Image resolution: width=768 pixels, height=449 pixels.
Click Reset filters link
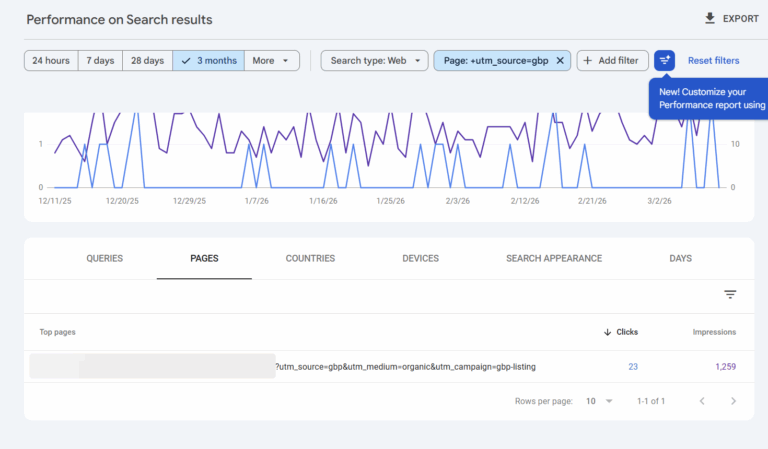713,61
